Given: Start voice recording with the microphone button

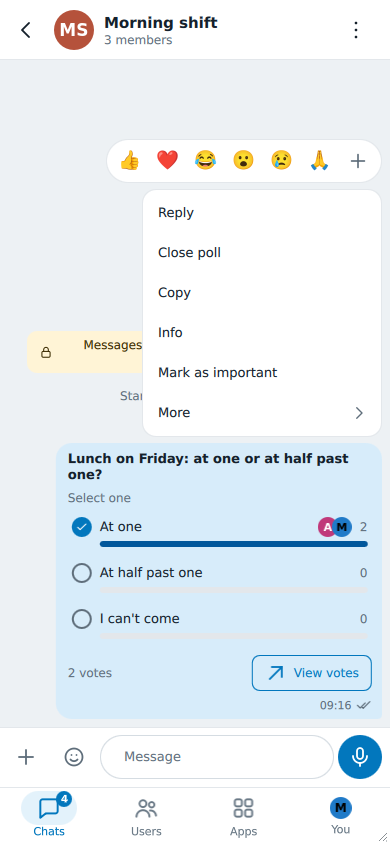Looking at the screenshot, I should tap(360, 757).
